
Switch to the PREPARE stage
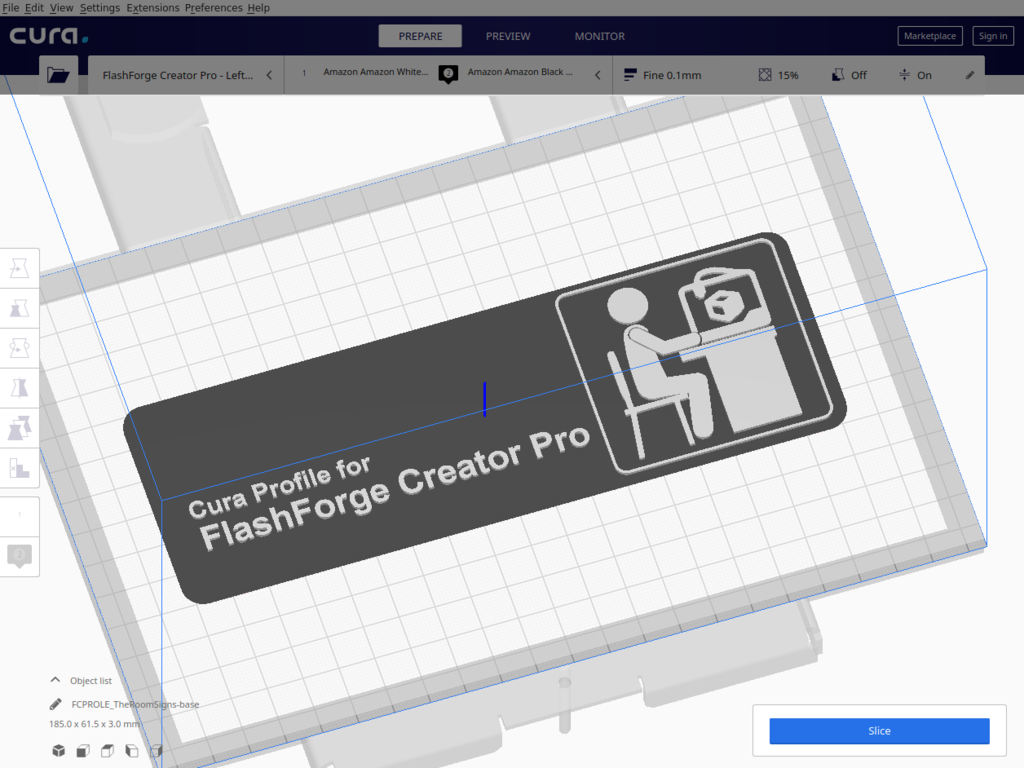pos(420,36)
